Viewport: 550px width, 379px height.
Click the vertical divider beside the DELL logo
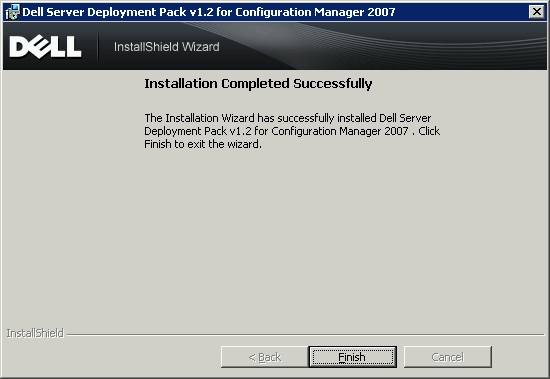coord(98,46)
